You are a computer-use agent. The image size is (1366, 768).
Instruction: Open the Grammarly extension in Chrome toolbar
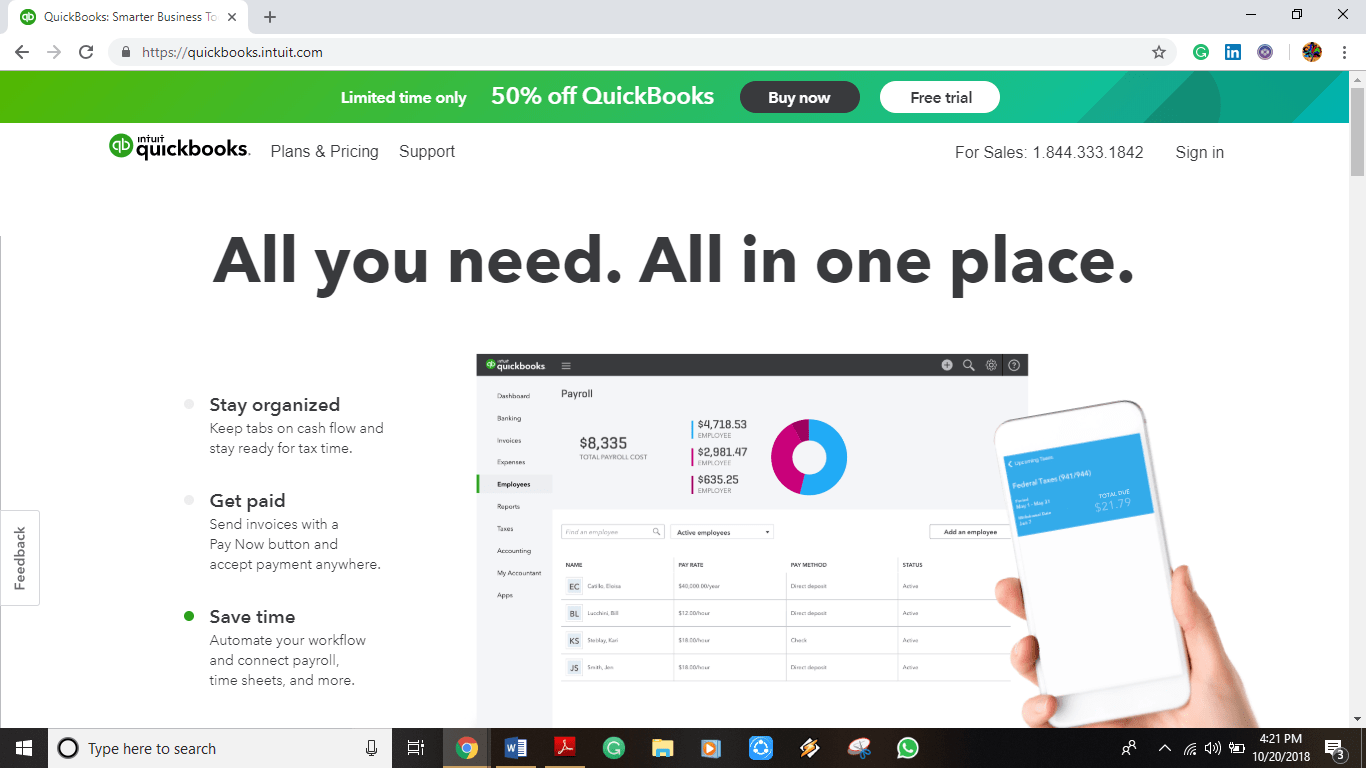(1201, 52)
